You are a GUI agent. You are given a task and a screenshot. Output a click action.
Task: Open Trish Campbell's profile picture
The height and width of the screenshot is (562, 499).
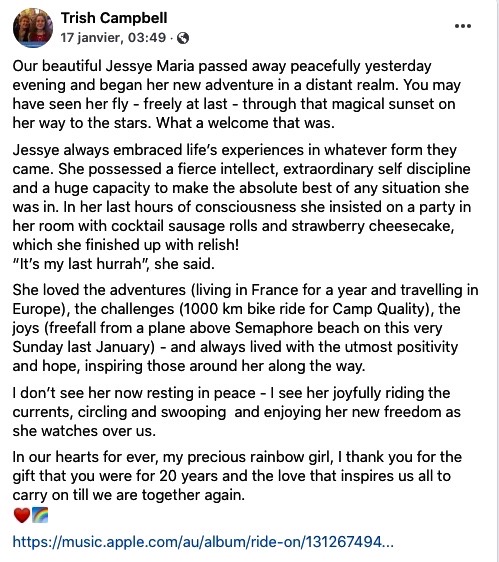[x=33, y=28]
